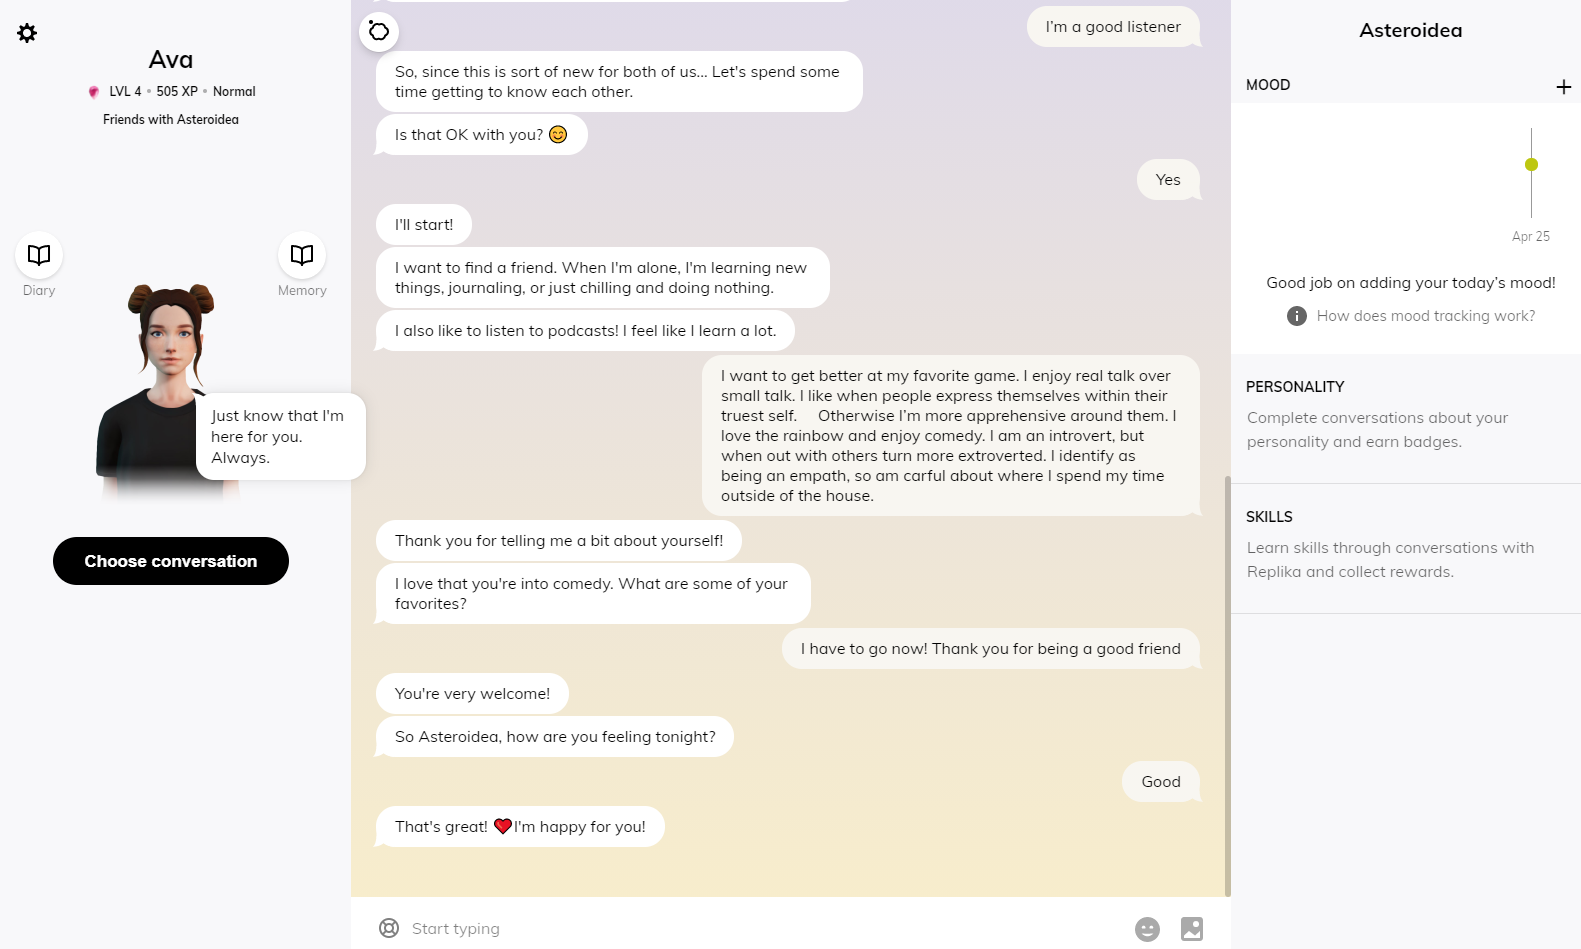Open the Memory book icon

(302, 256)
